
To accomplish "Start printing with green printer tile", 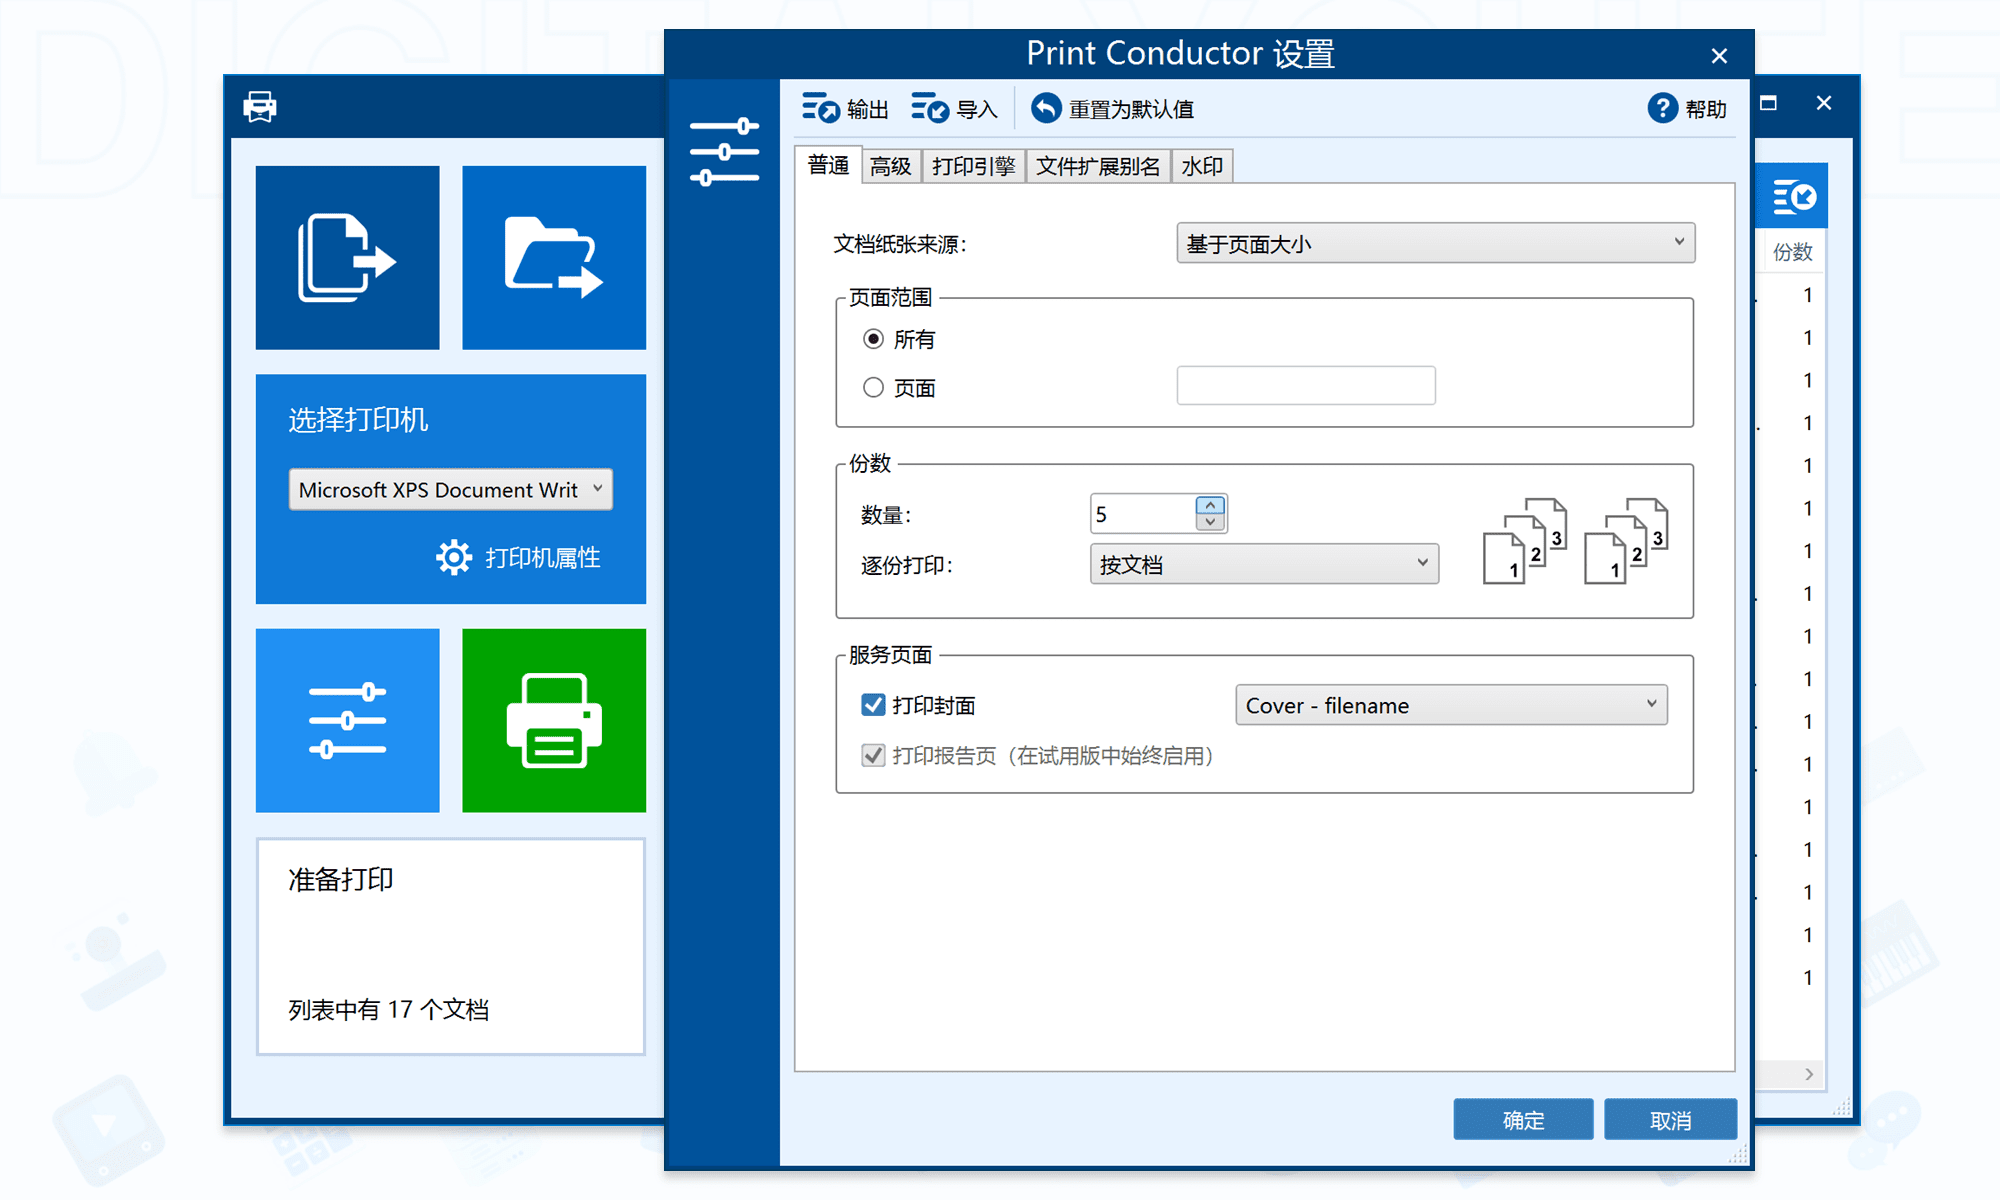I will 554,720.
